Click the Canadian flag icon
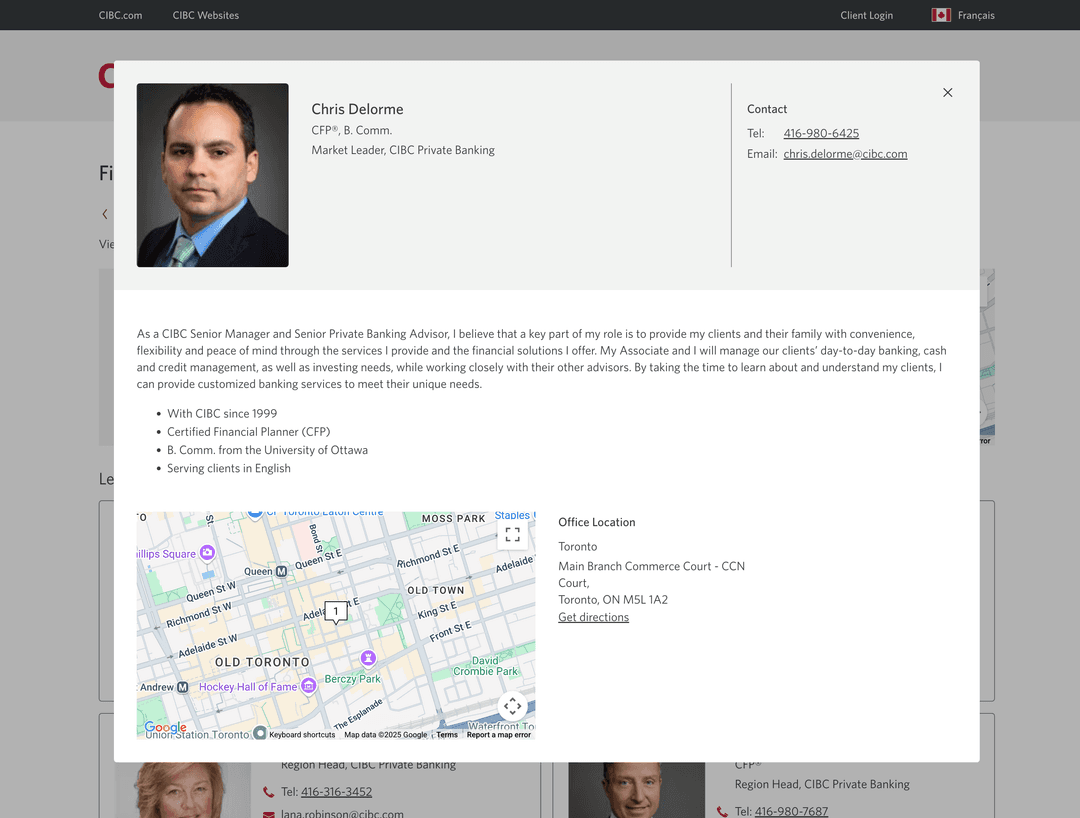 [x=941, y=15]
